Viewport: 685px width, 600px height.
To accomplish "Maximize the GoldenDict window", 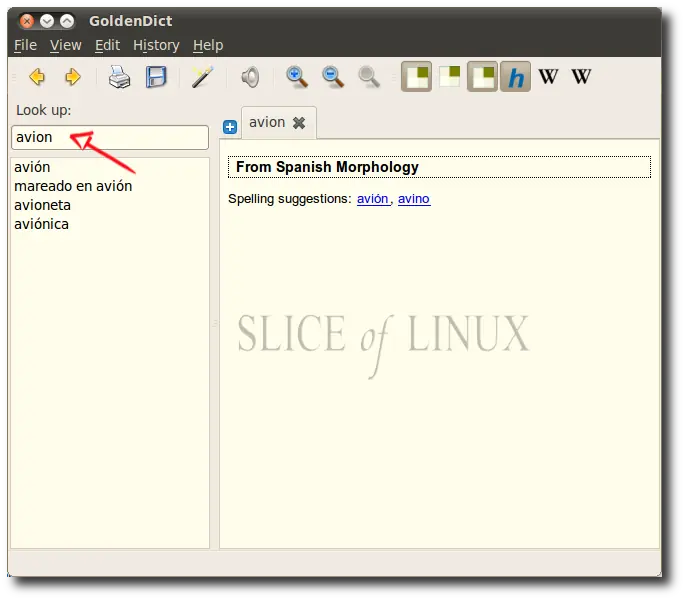I will pos(67,21).
